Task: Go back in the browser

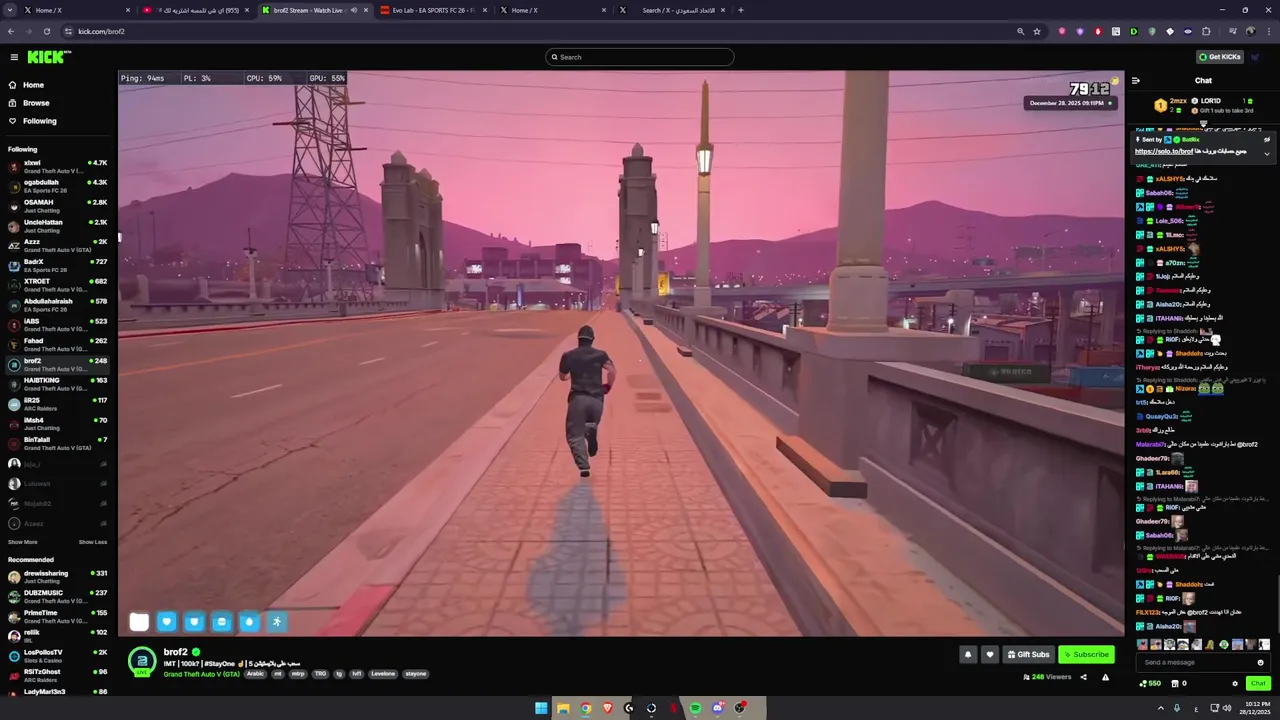Action: pyautogui.click(x=11, y=31)
